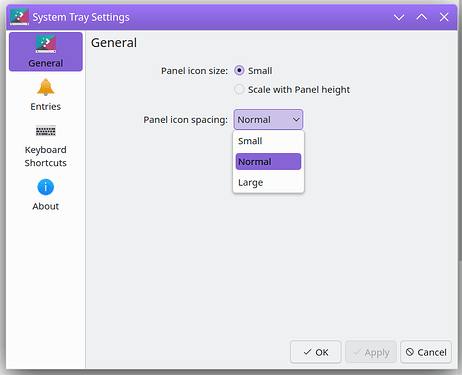Screen dimensions: 462x375
Task: Select Scale with Panel height radio
Action: (x=239, y=89)
